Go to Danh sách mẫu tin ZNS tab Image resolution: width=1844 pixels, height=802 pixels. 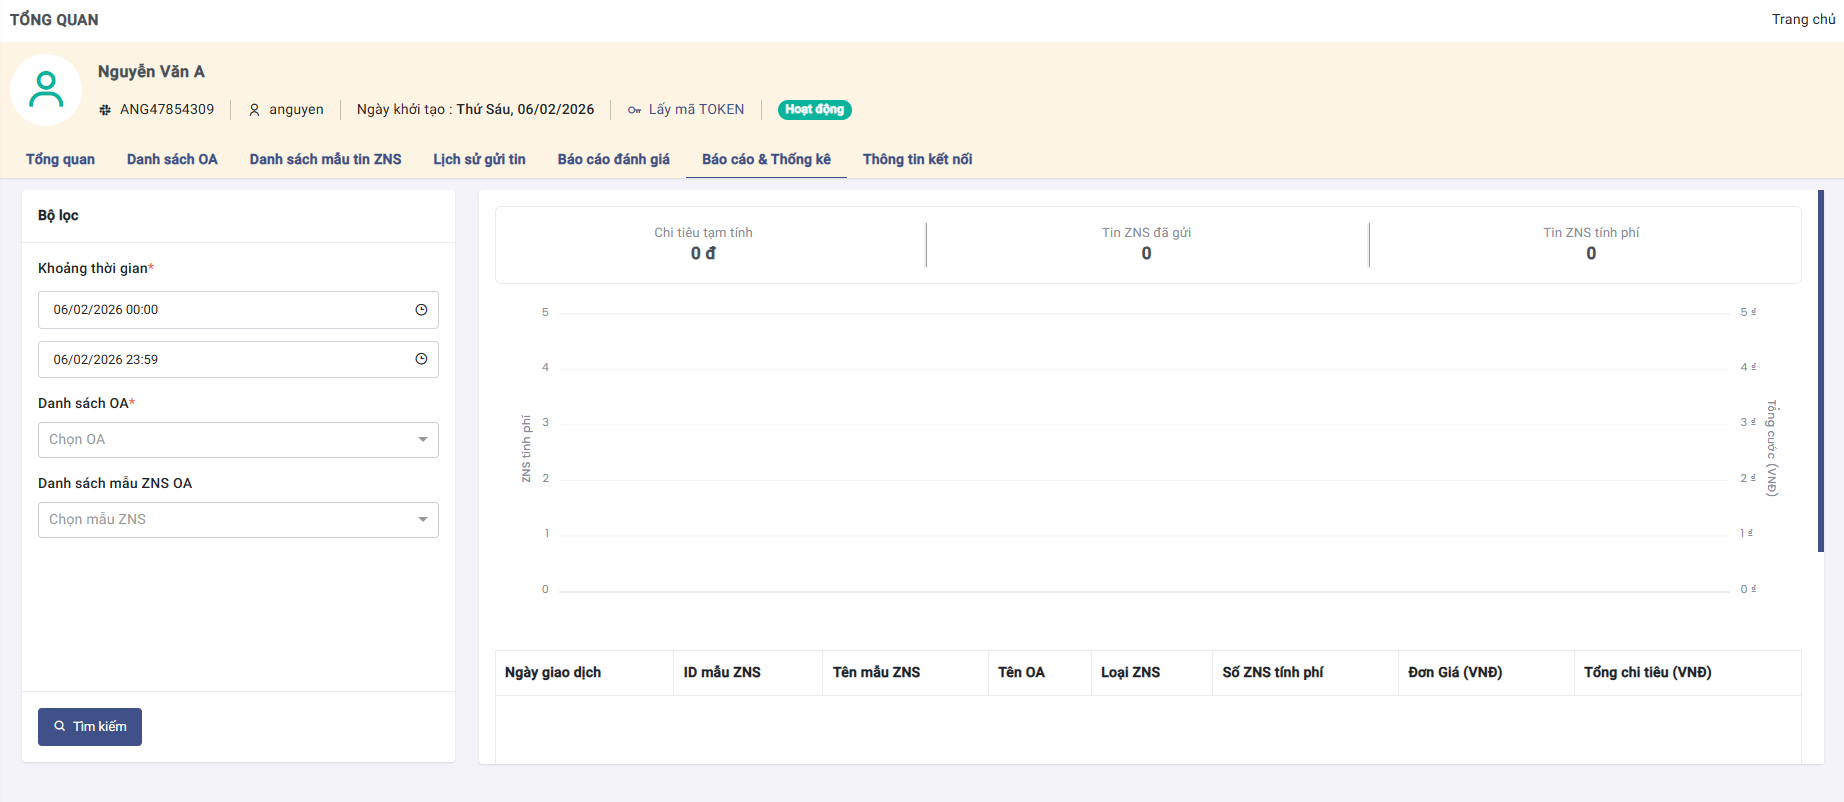click(x=325, y=159)
